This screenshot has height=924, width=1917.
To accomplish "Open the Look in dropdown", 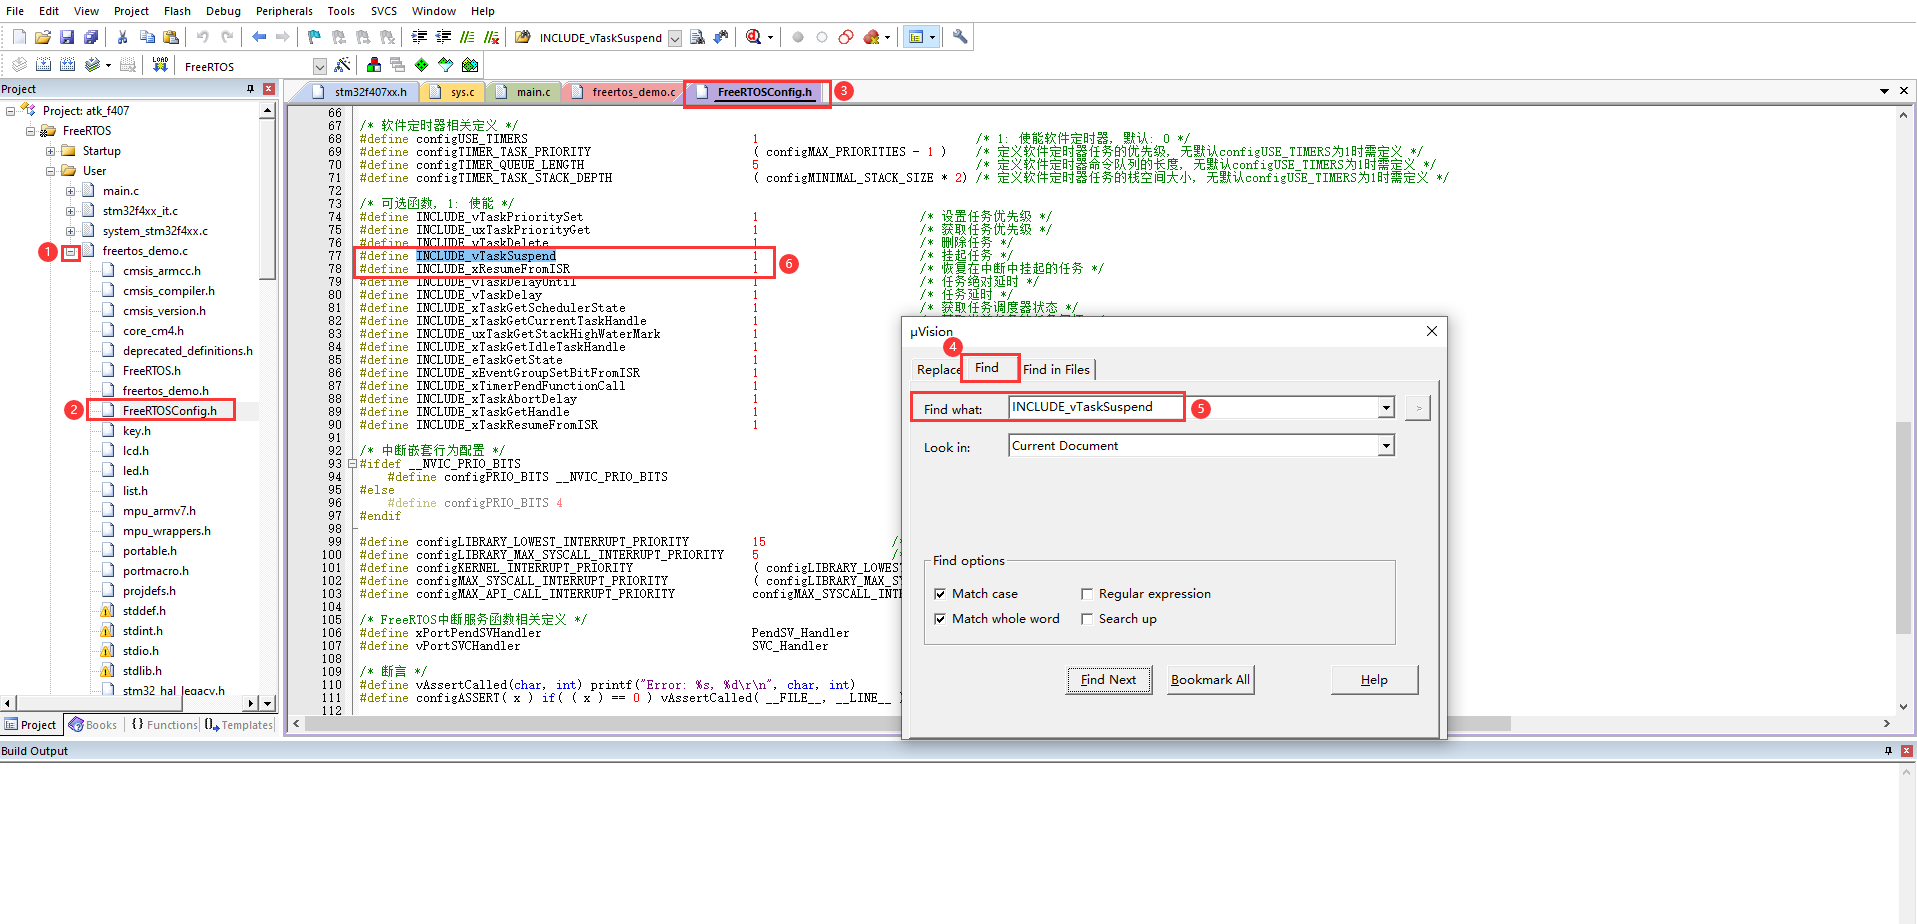I will pos(1386,445).
